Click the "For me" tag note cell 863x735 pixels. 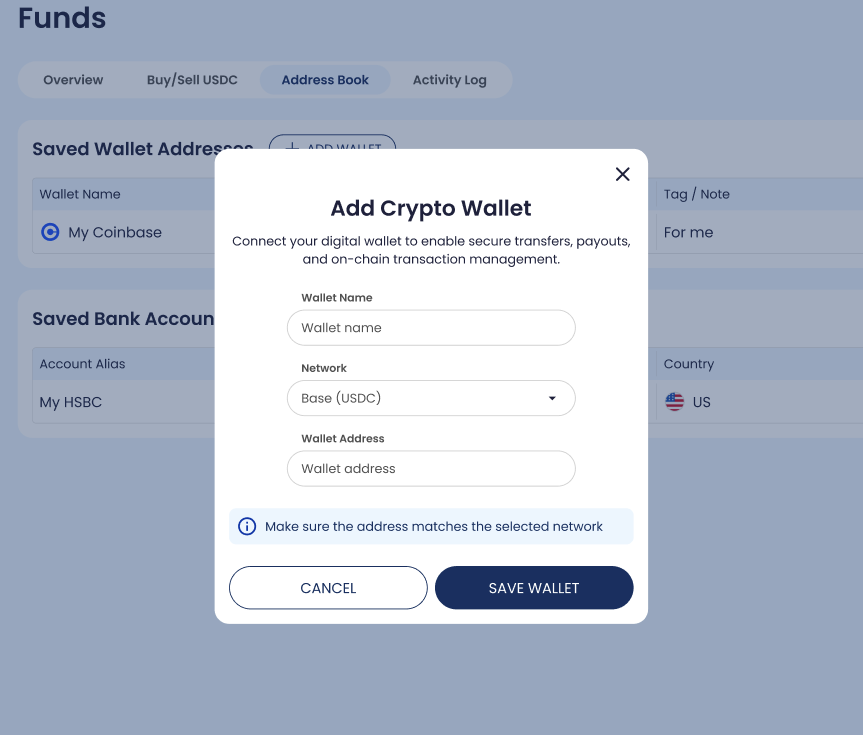[x=689, y=232]
